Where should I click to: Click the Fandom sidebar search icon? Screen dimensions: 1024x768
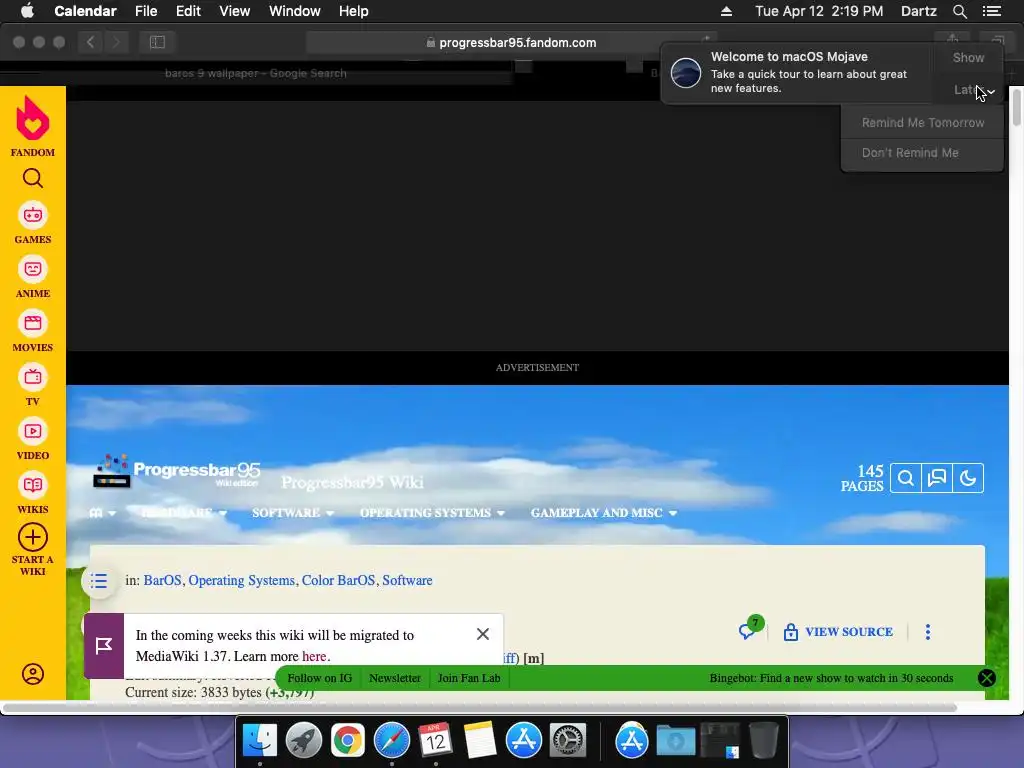33,178
